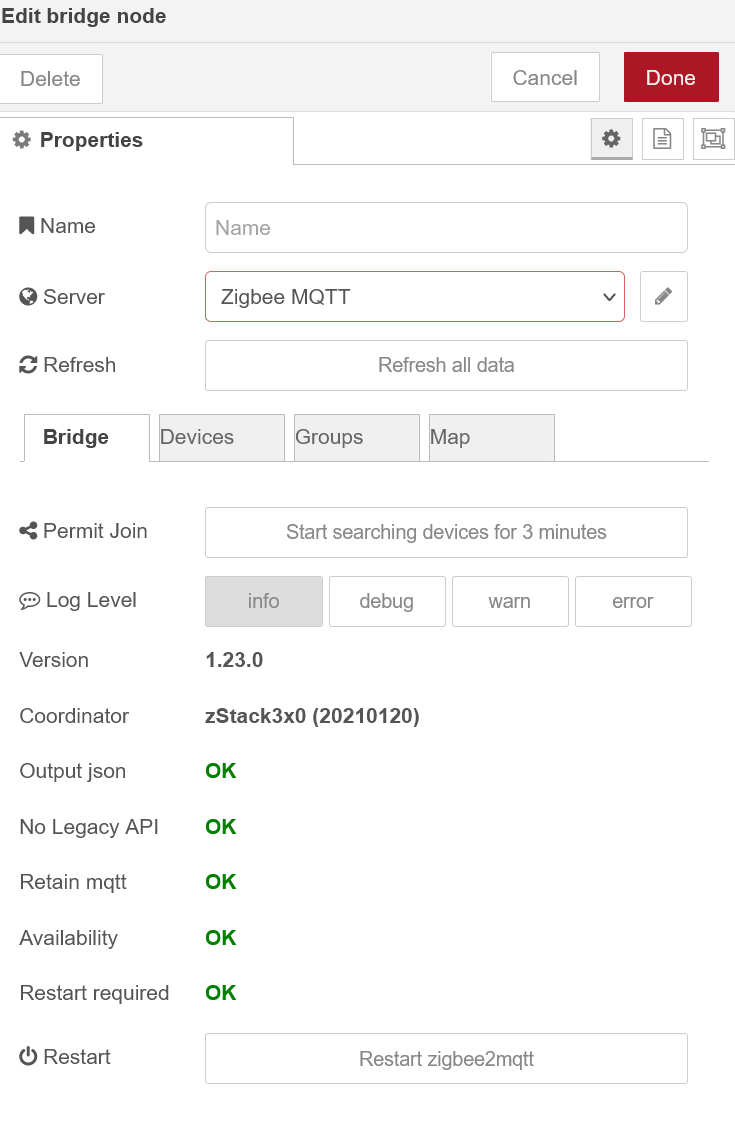Viewport: 735px width, 1137px height.
Task: Open the Groups tab
Action: (356, 437)
